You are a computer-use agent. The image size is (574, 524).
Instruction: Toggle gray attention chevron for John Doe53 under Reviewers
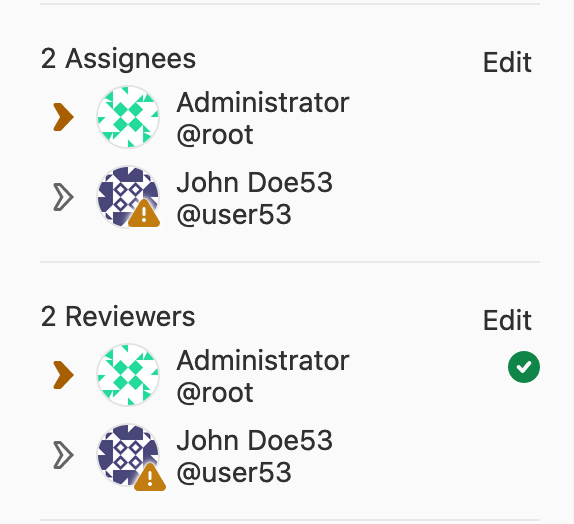click(63, 455)
